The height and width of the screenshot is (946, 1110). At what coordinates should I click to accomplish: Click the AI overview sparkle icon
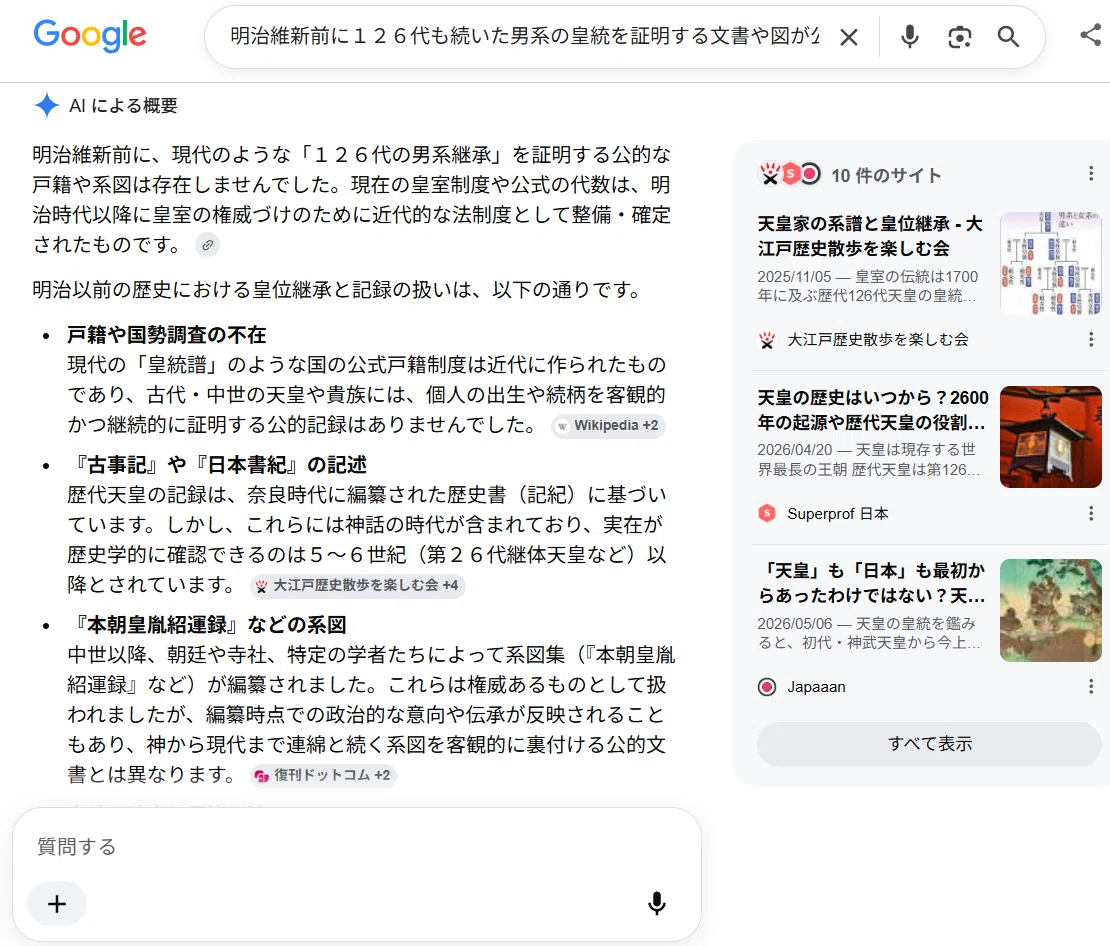point(47,106)
